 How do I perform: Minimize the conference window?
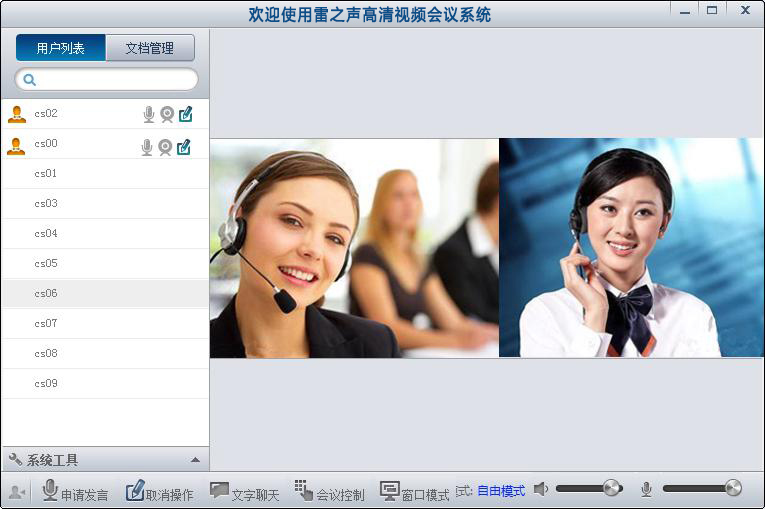pyautogui.click(x=684, y=11)
